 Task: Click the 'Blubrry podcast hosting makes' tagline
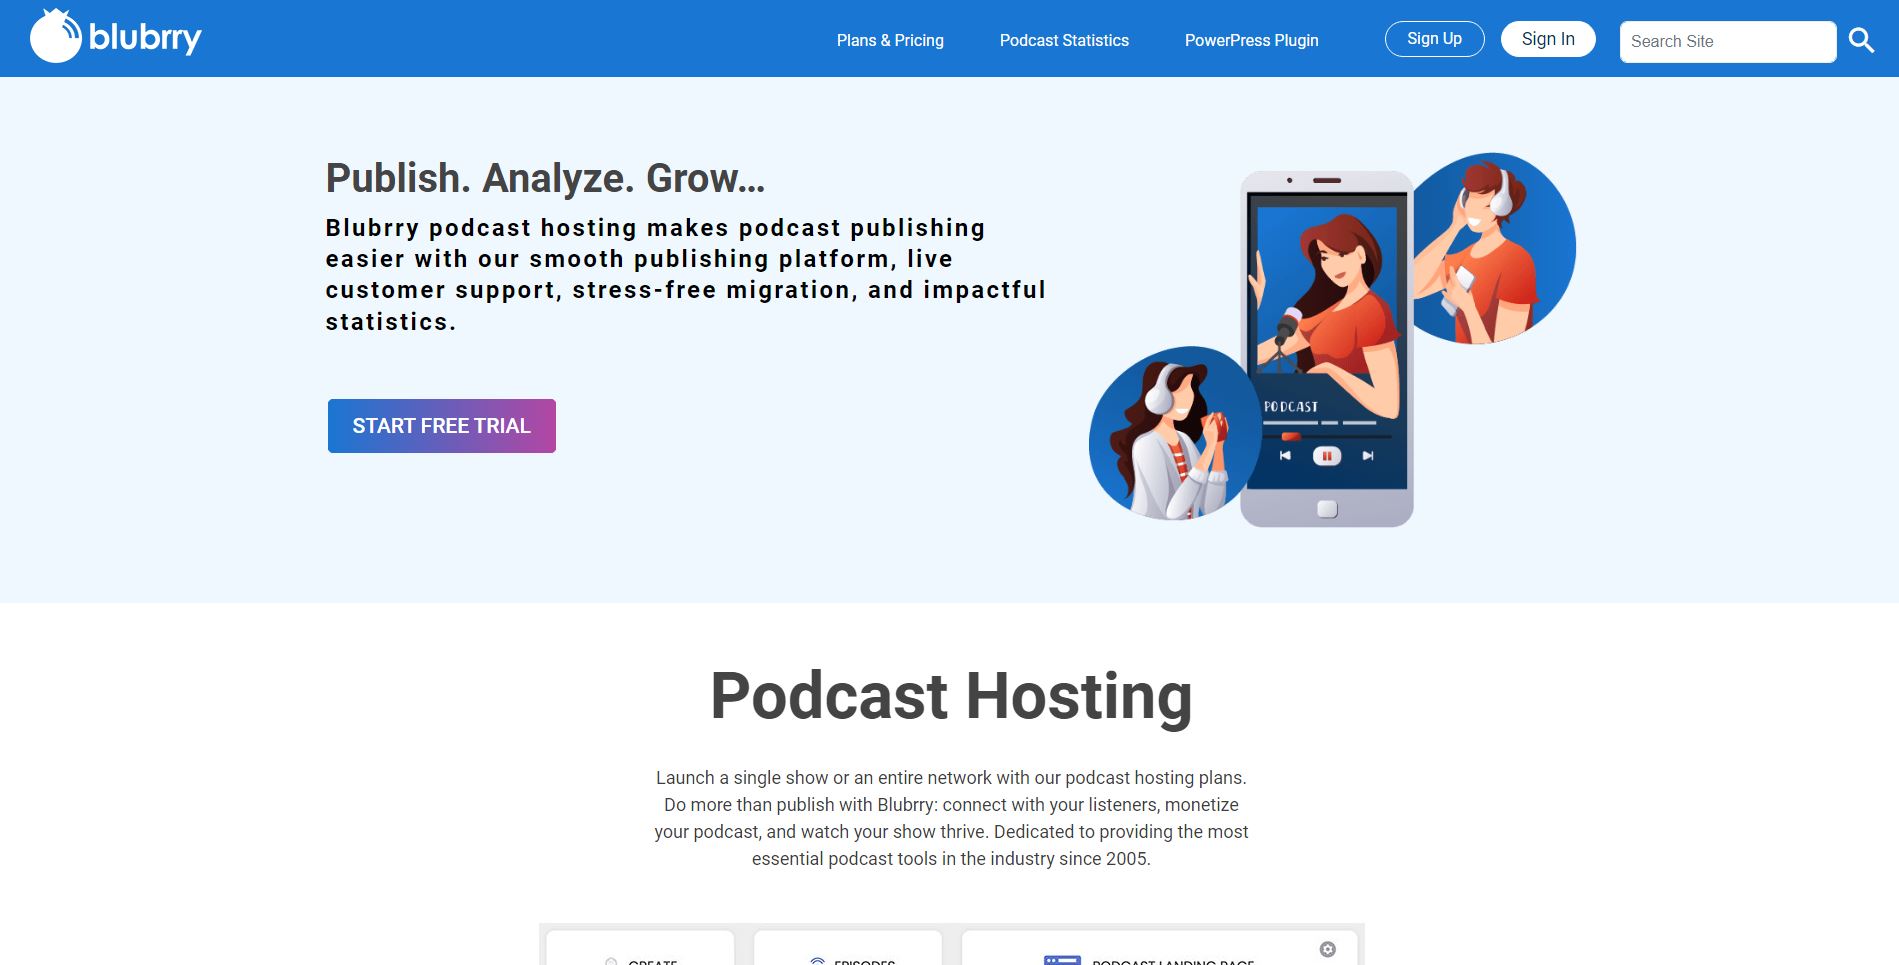tap(685, 275)
